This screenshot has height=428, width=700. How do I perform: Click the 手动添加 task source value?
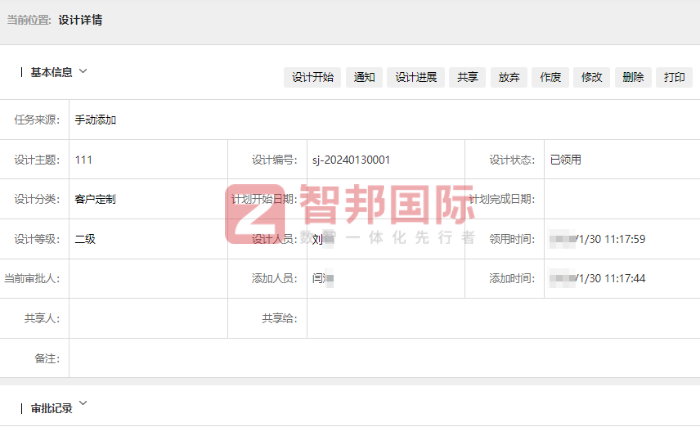[95, 120]
